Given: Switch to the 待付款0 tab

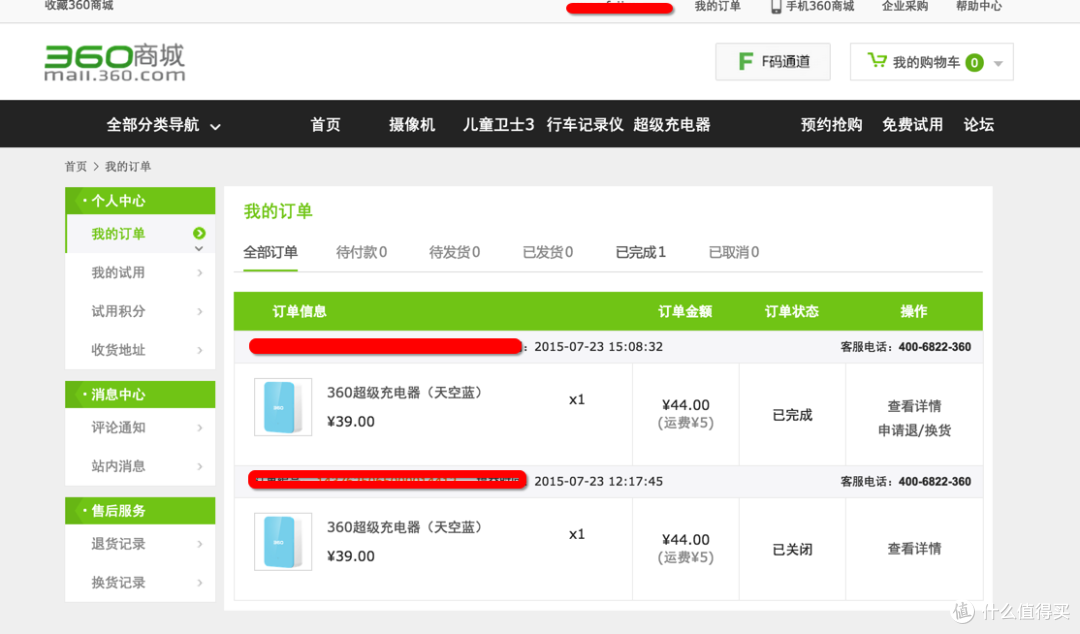Looking at the screenshot, I should pyautogui.click(x=362, y=252).
